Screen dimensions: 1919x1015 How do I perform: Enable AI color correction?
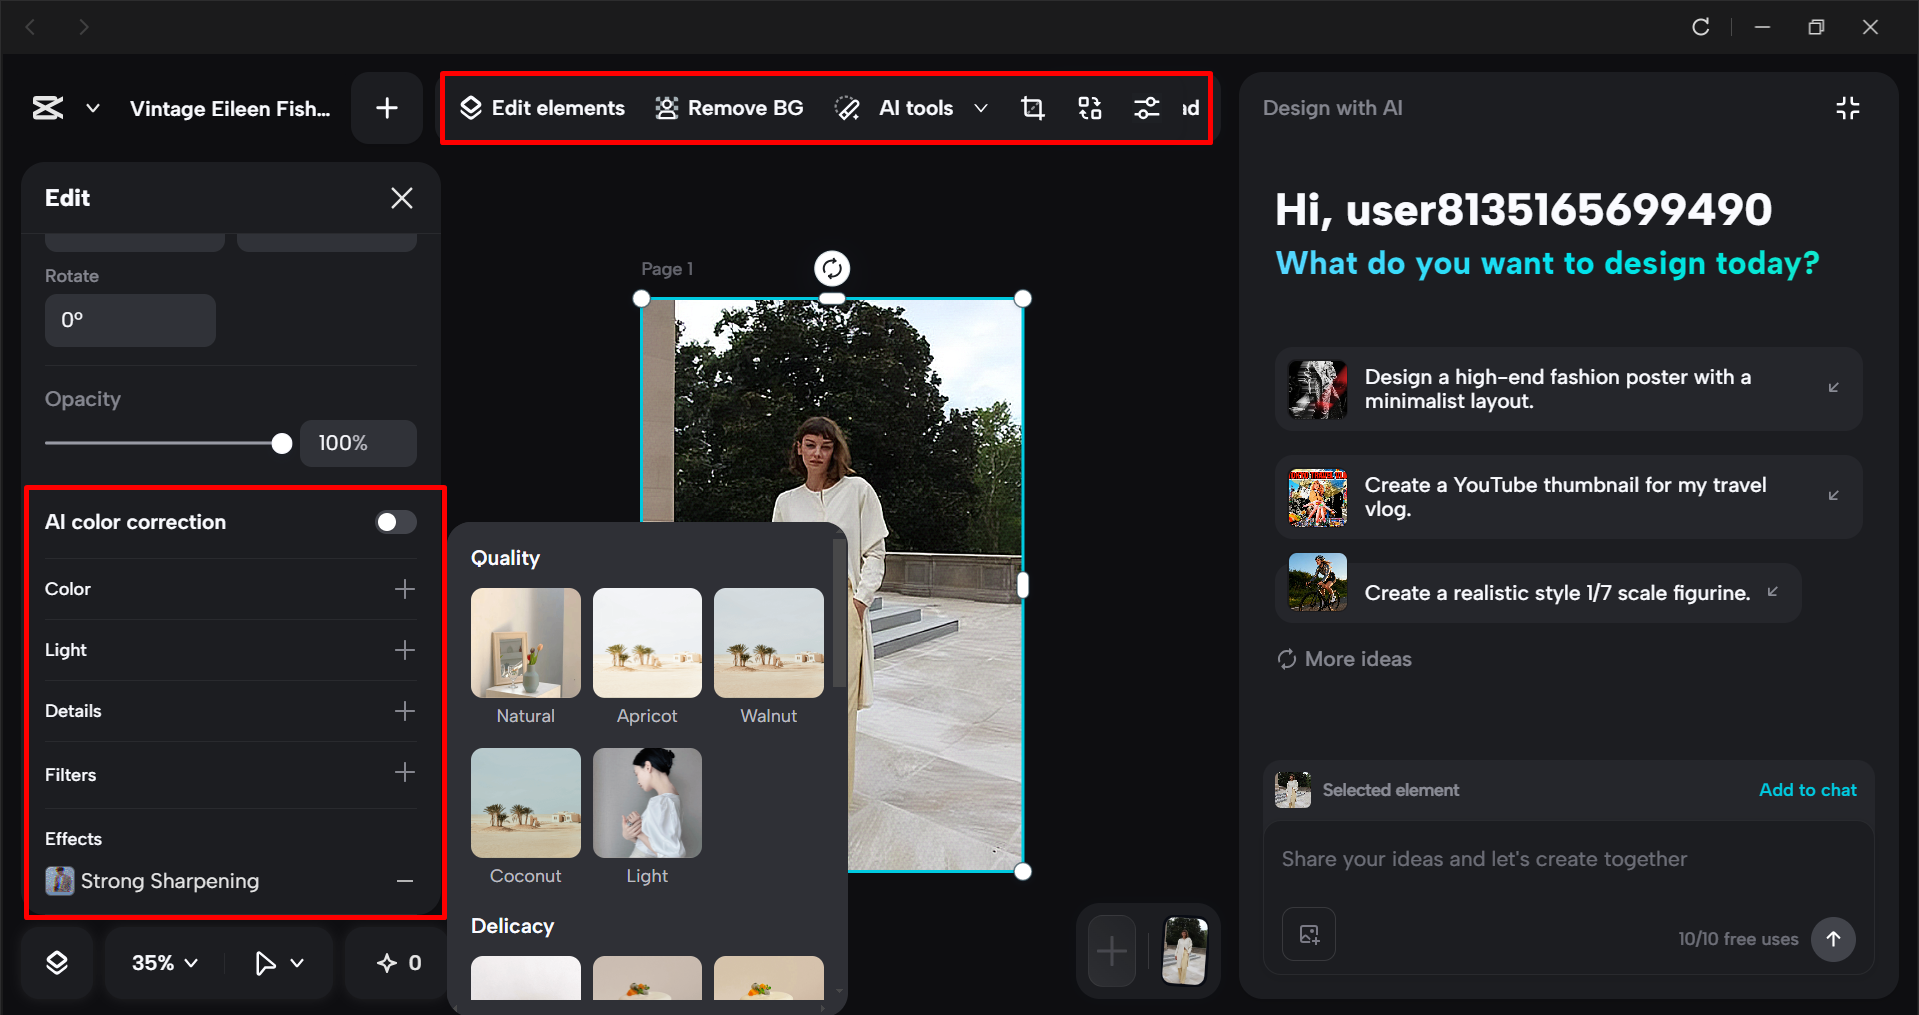pyautogui.click(x=394, y=521)
